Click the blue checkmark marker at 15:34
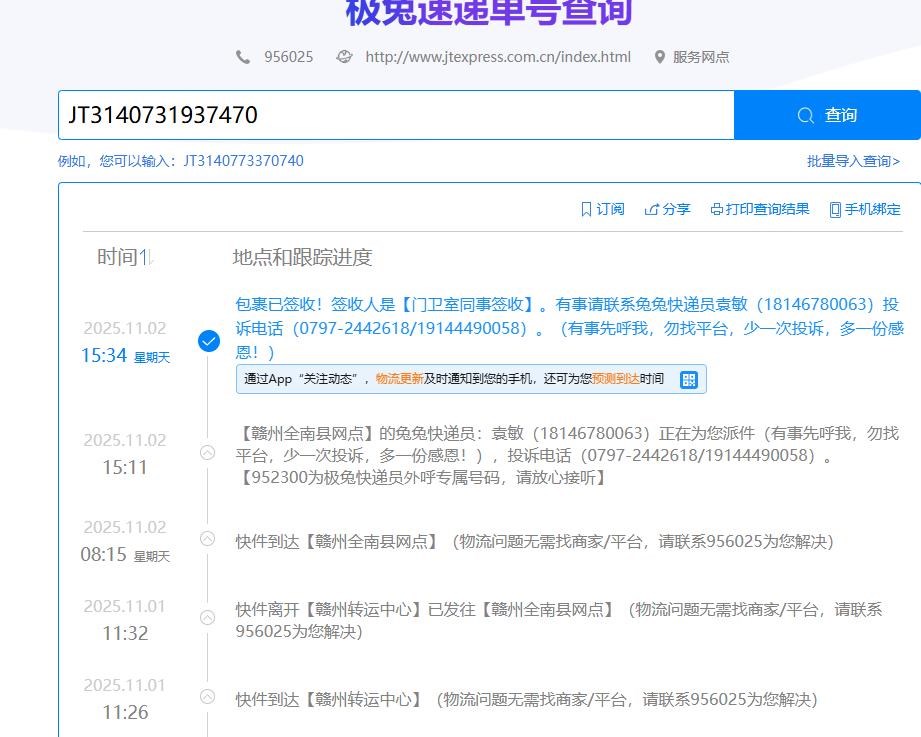Viewport: 921px width, 737px height. [x=208, y=341]
